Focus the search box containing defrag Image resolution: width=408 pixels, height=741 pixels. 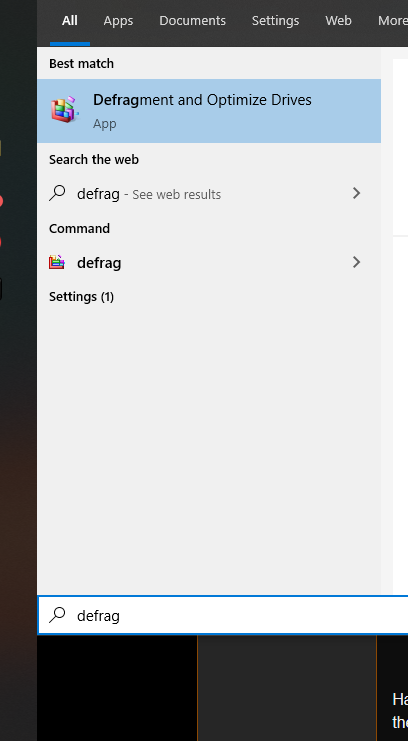click(223, 615)
